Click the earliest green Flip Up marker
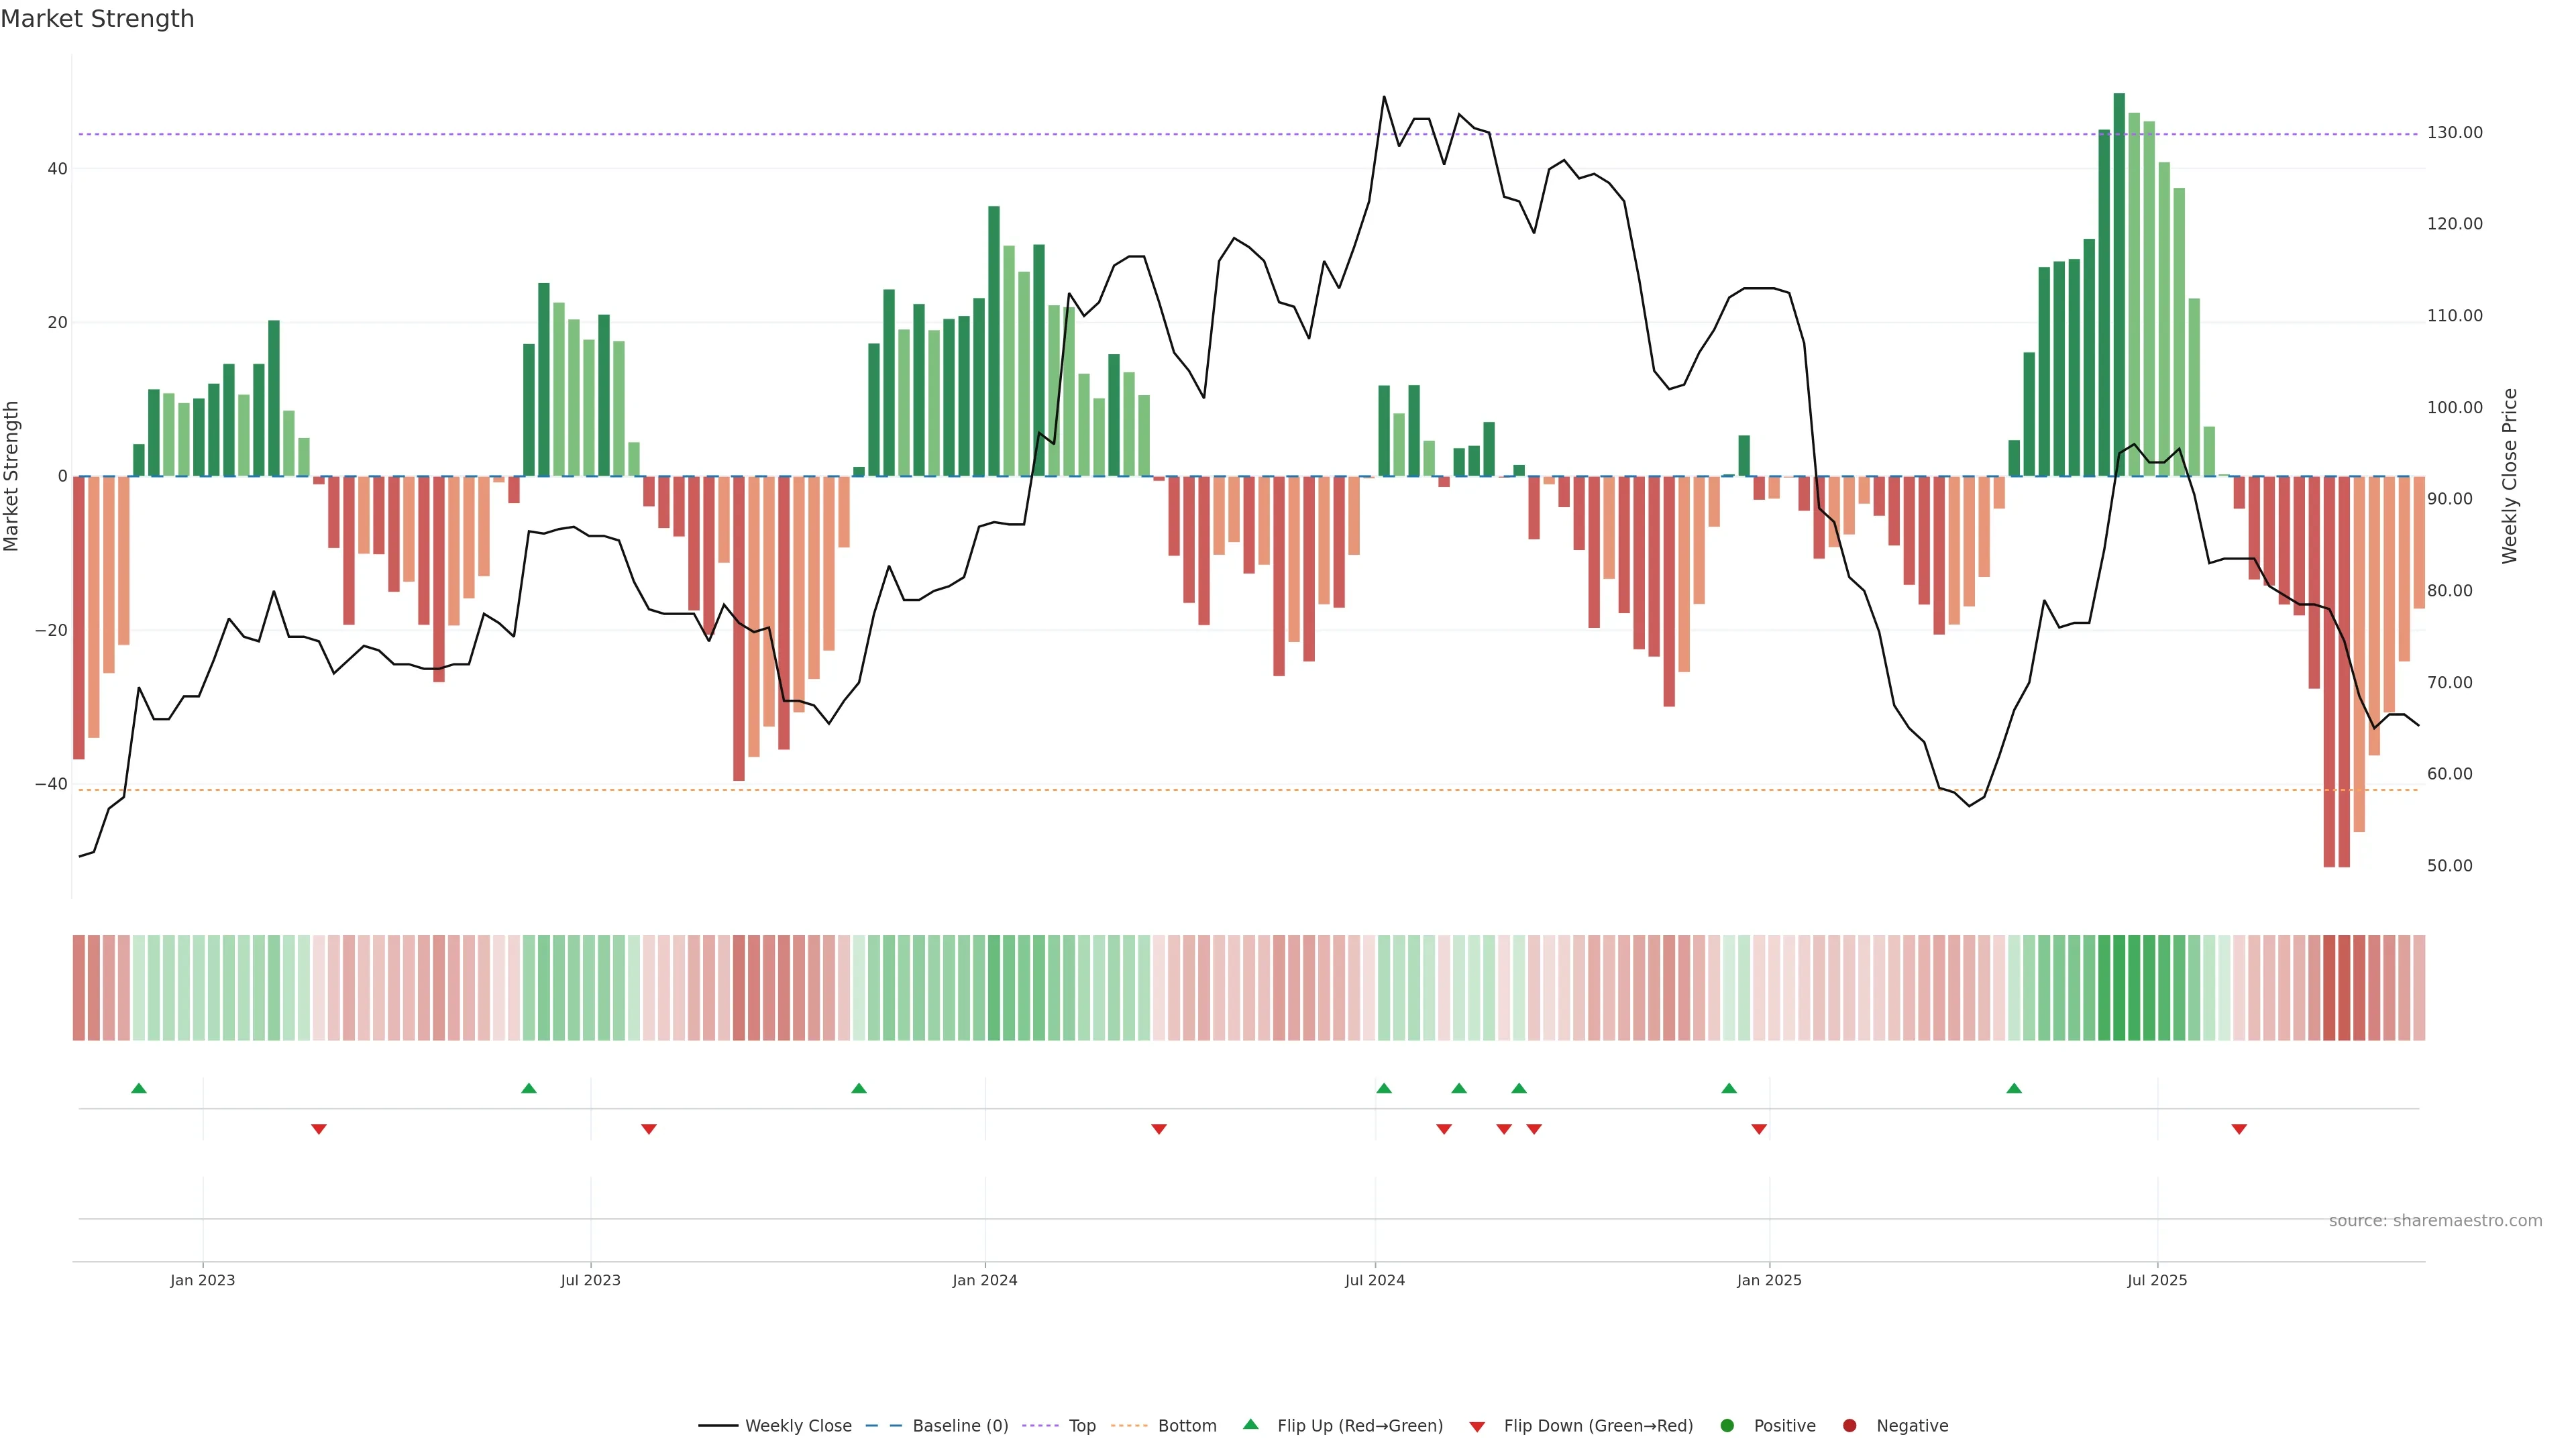Viewport: 2576px width, 1449px height. pyautogui.click(x=139, y=1088)
